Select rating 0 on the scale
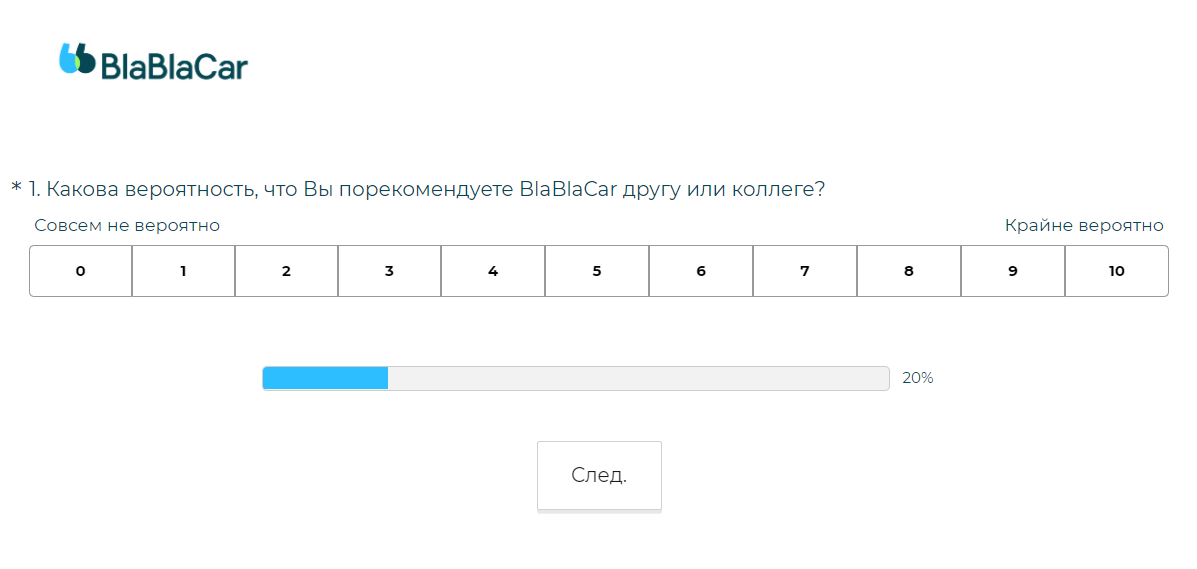The width and height of the screenshot is (1197, 569). [x=80, y=271]
